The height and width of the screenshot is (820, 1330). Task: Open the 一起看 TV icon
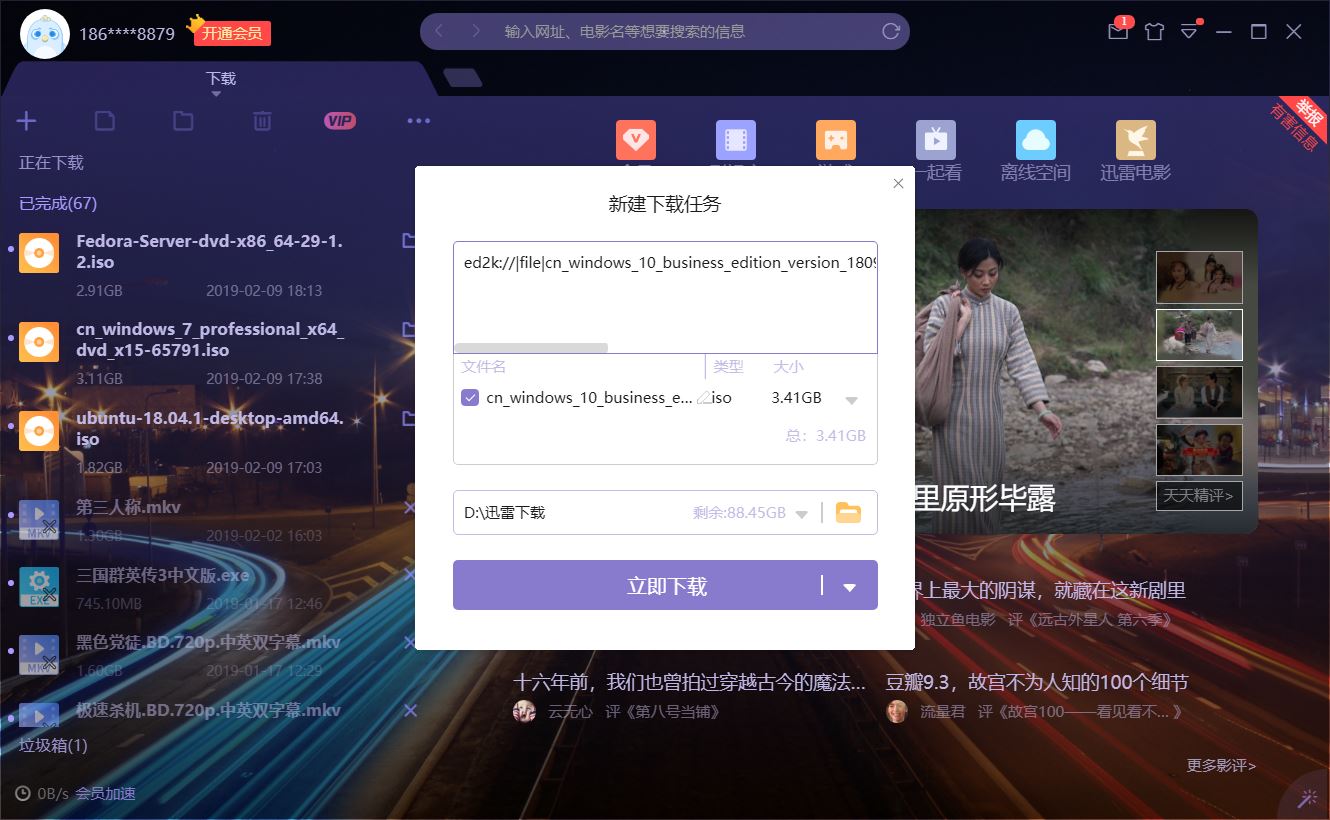[x=935, y=140]
